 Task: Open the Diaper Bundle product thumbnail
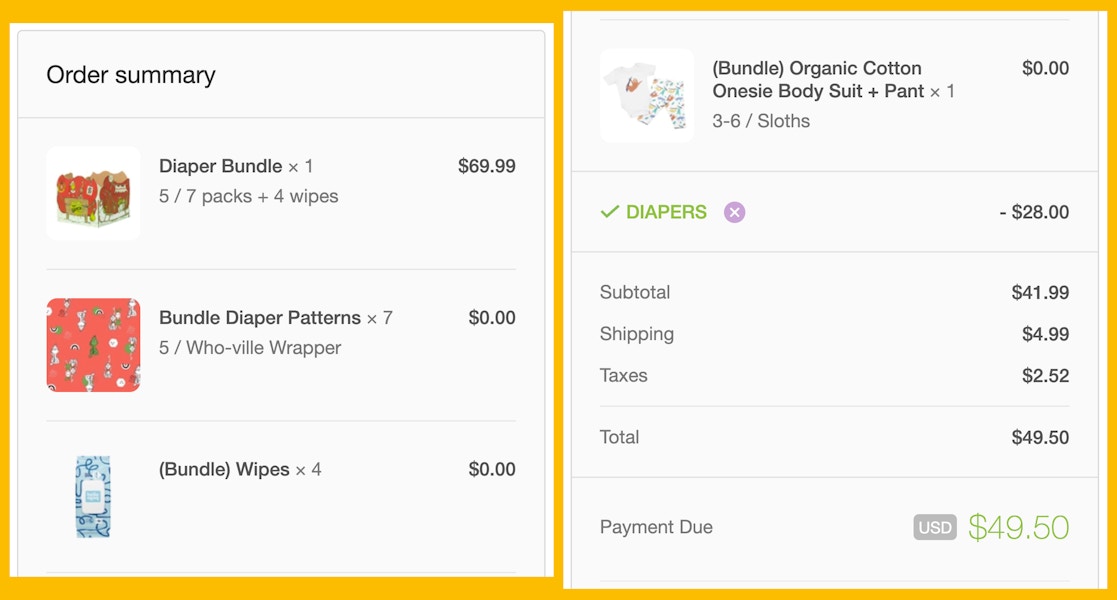tap(93, 193)
